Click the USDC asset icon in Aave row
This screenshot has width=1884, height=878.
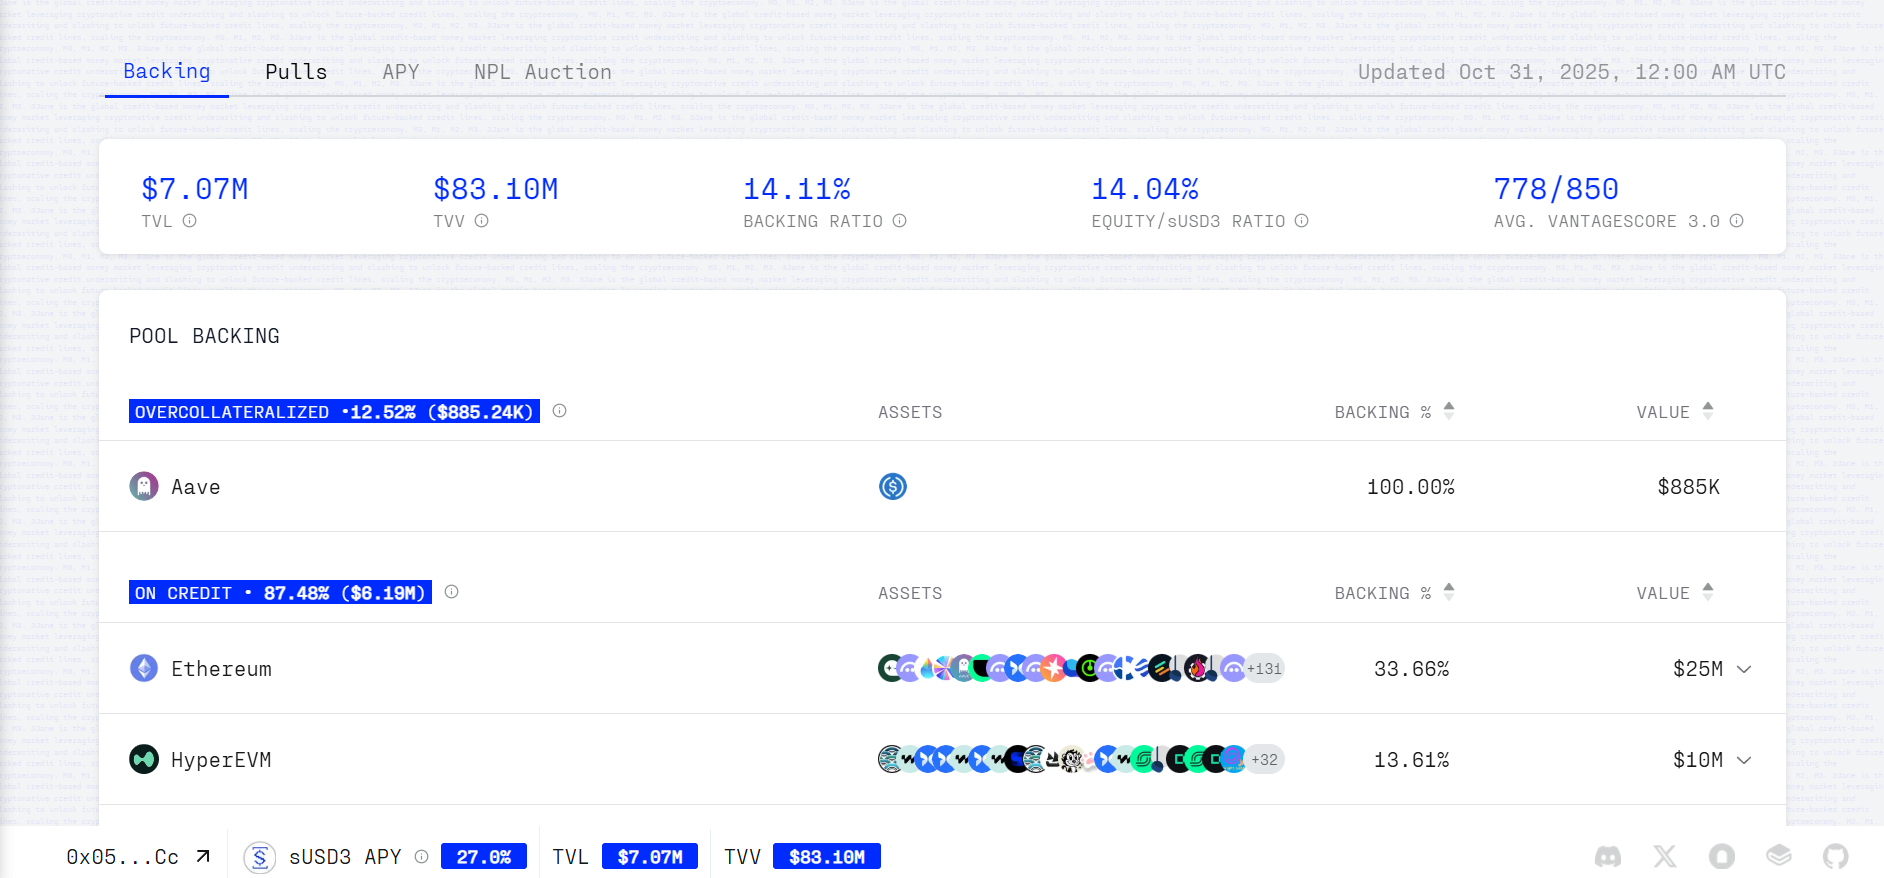pos(893,487)
